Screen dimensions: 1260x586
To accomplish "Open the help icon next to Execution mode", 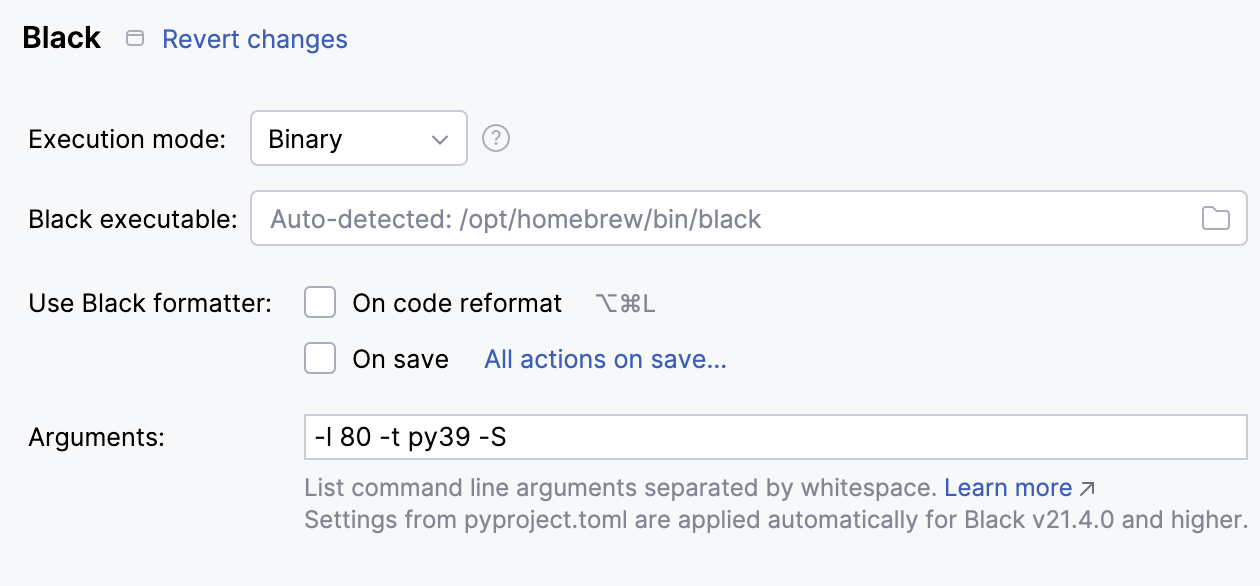I will pos(495,138).
